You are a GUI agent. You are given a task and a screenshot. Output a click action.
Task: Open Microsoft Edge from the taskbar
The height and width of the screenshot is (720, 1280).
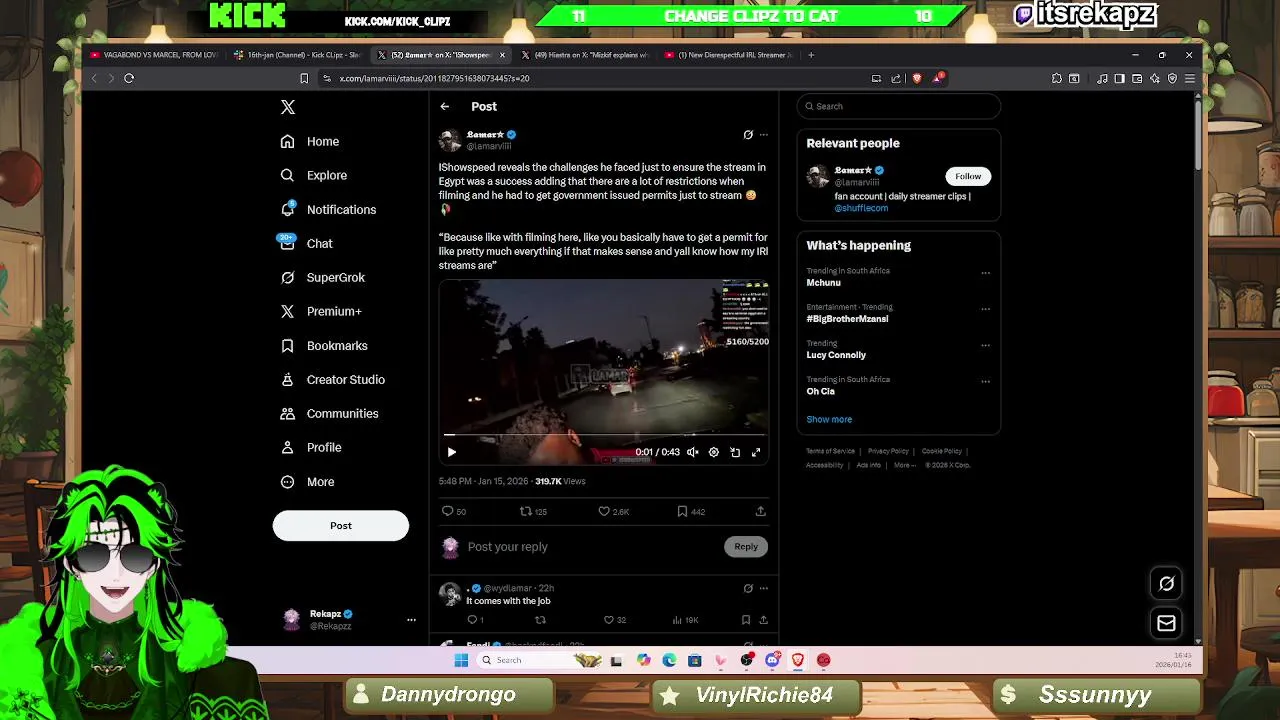pyautogui.click(x=669, y=660)
